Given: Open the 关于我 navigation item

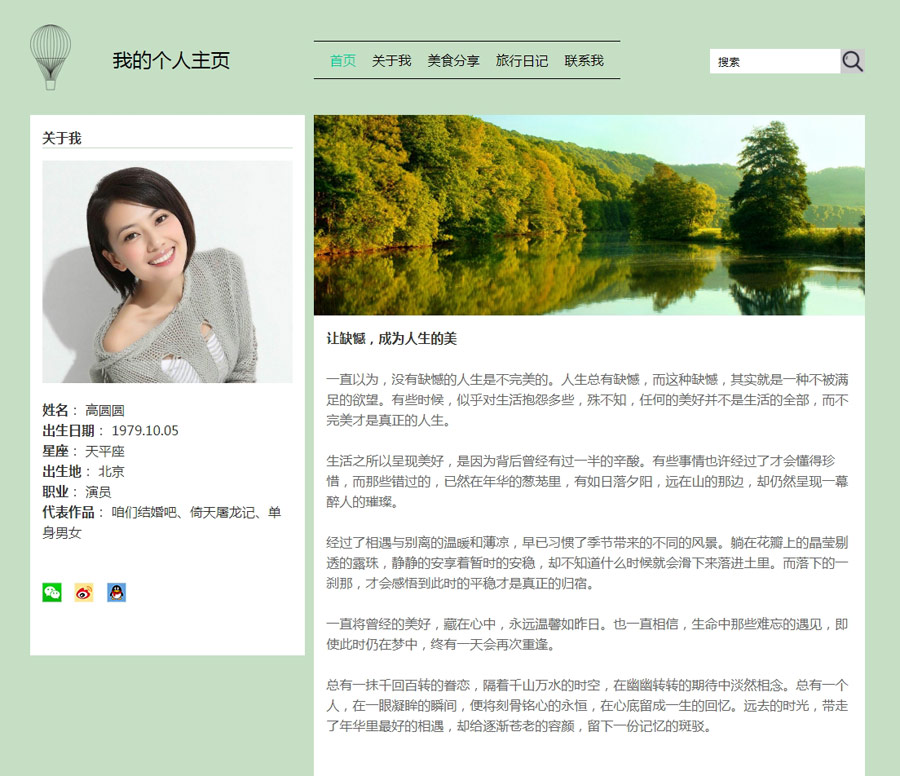Looking at the screenshot, I should point(391,60).
